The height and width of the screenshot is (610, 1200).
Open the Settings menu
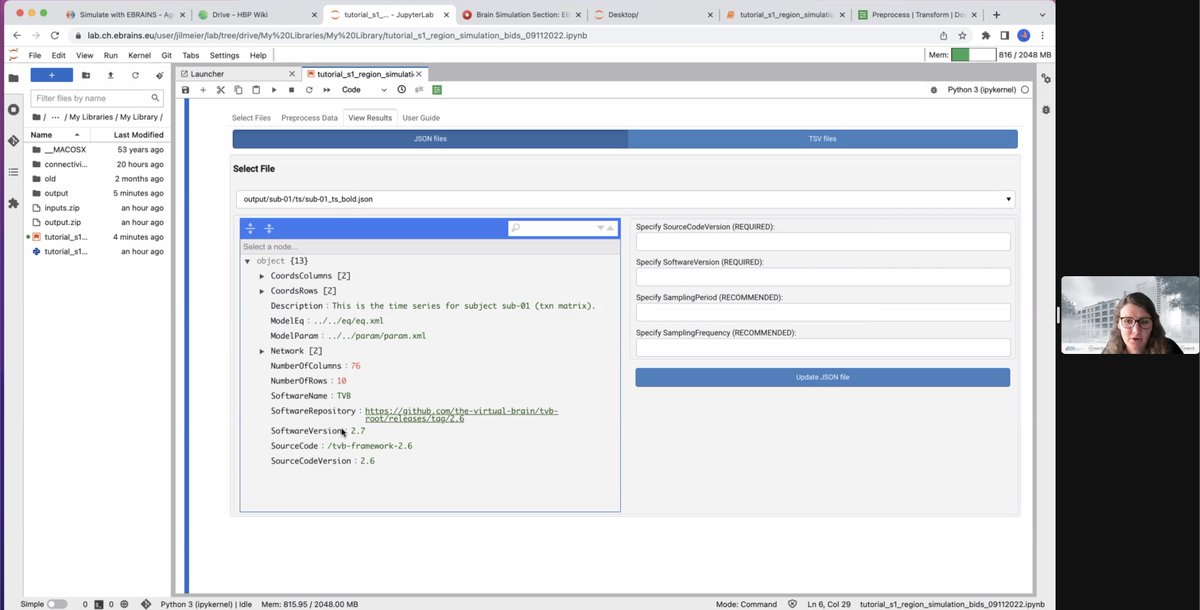pyautogui.click(x=224, y=55)
